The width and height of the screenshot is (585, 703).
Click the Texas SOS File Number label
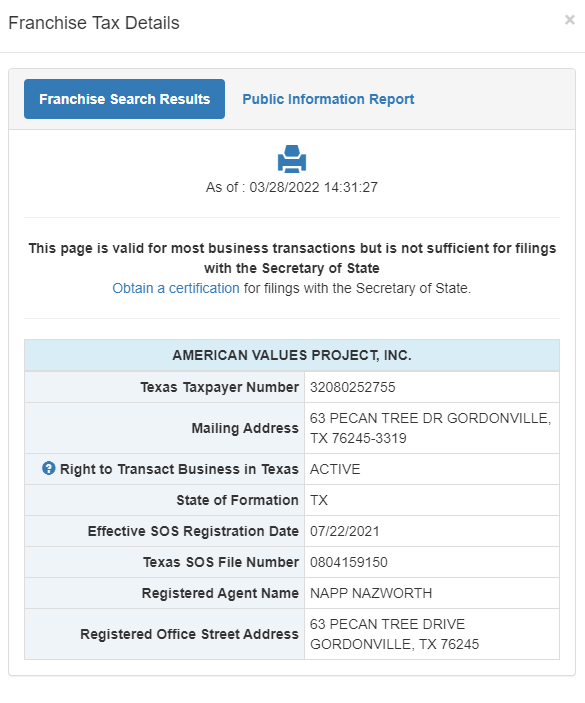point(221,562)
